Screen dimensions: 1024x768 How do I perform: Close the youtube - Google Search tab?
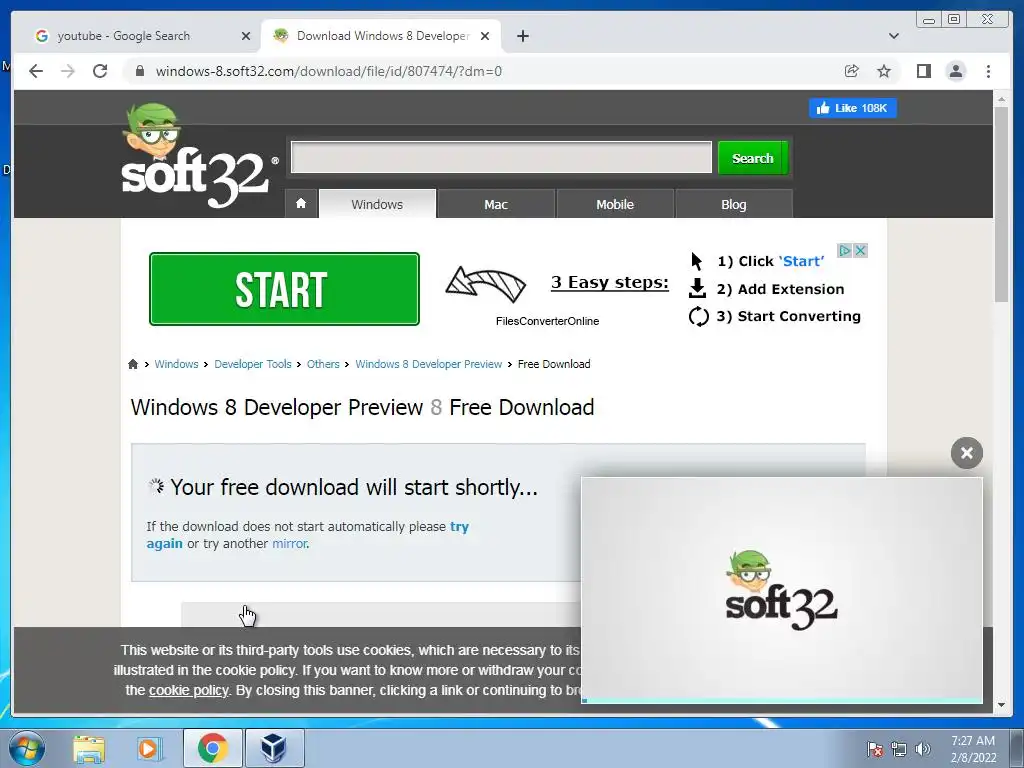pyautogui.click(x=246, y=36)
